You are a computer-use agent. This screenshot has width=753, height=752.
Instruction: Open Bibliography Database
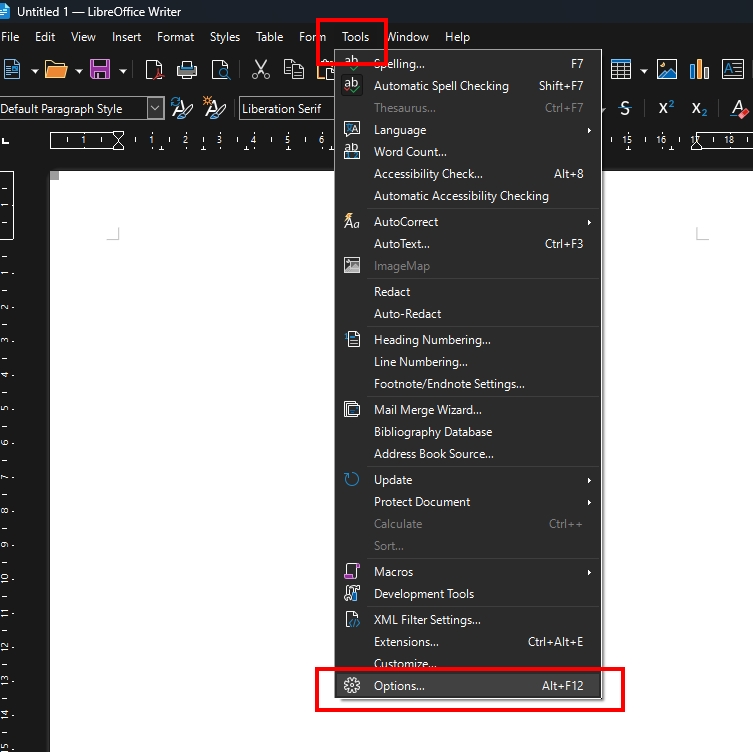click(468, 432)
